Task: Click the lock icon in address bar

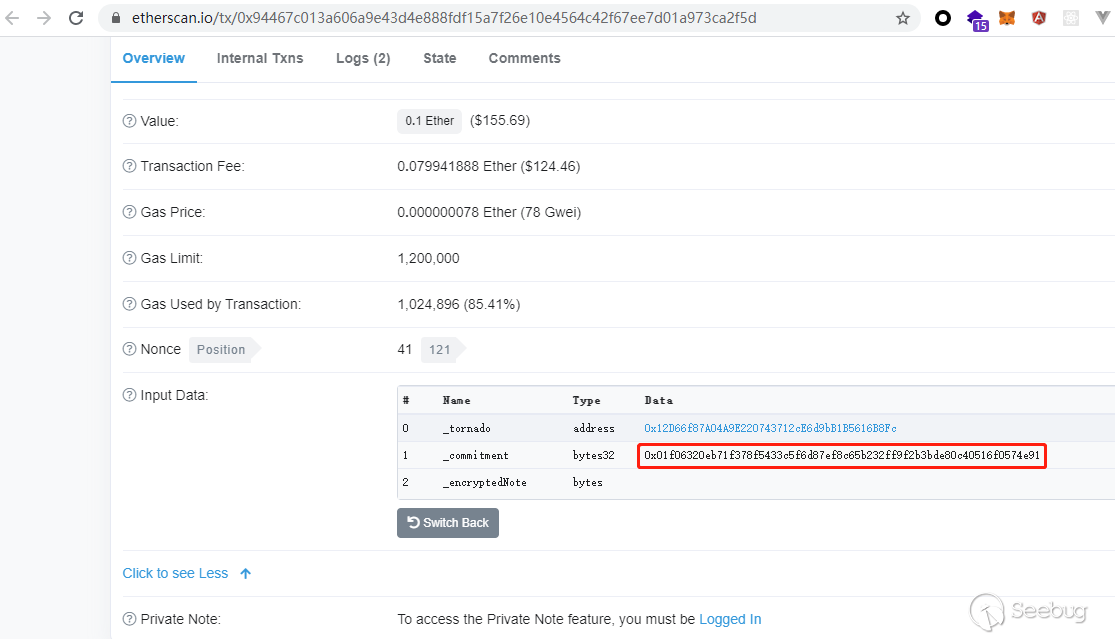Action: 115,18
